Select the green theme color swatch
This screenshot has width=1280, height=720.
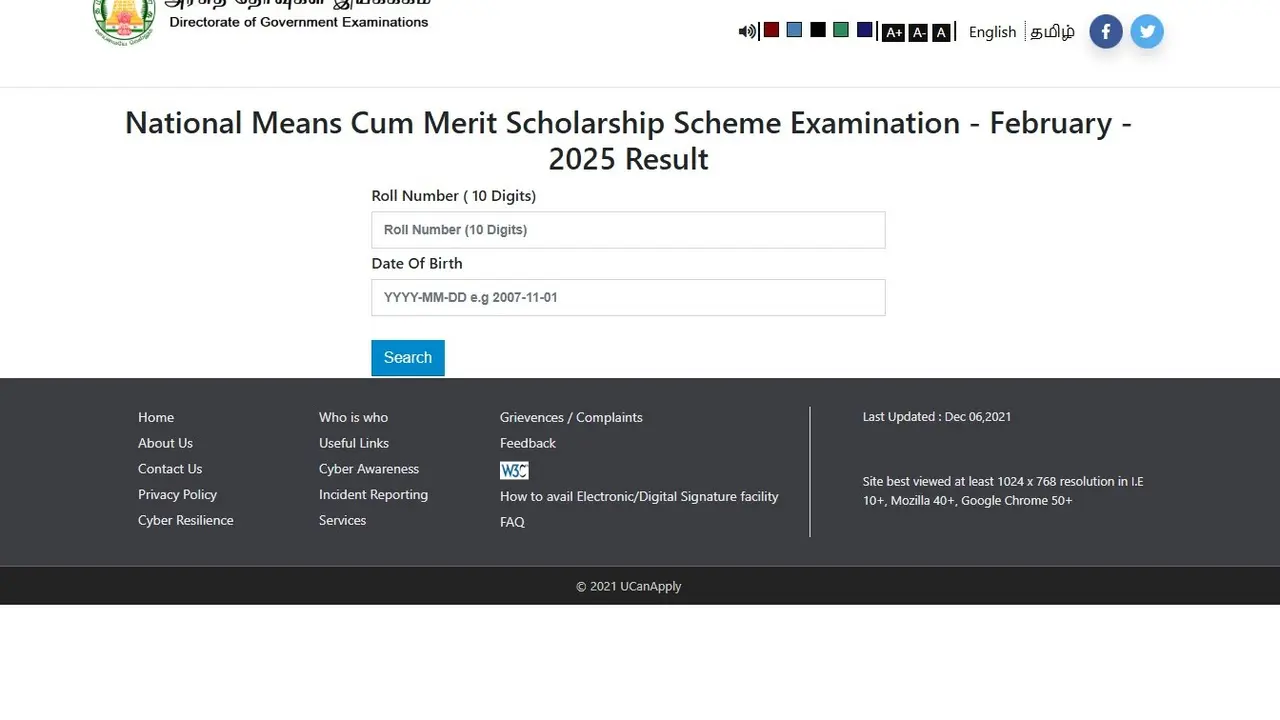tap(840, 29)
